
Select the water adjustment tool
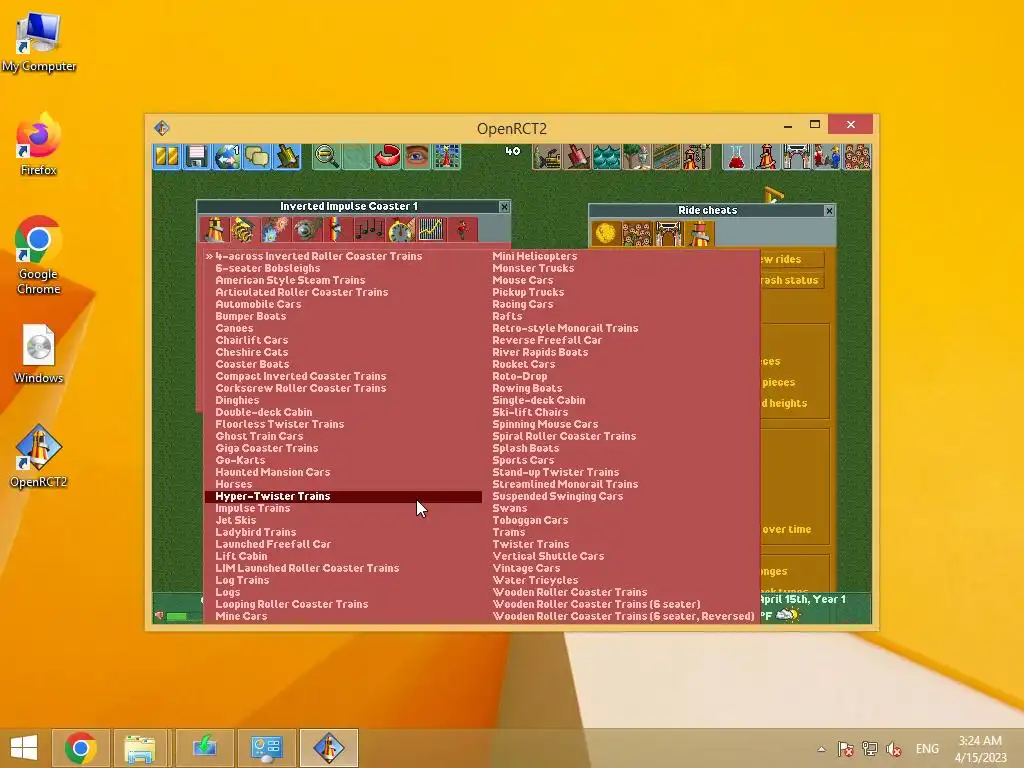[607, 157]
